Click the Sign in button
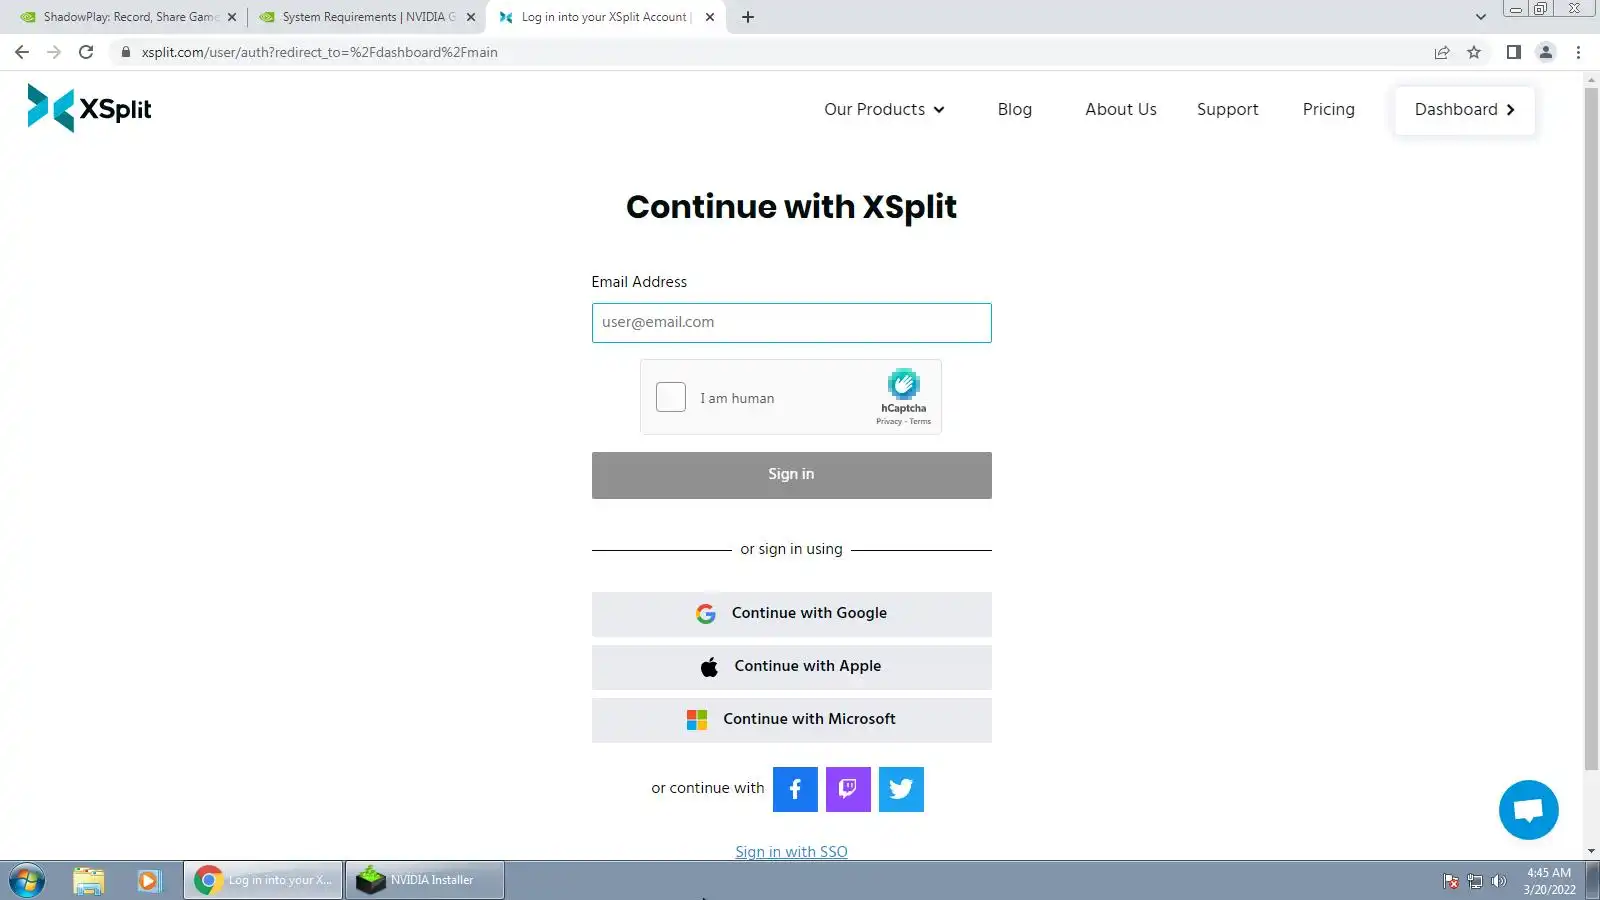Image resolution: width=1600 pixels, height=900 pixels. 791,475
